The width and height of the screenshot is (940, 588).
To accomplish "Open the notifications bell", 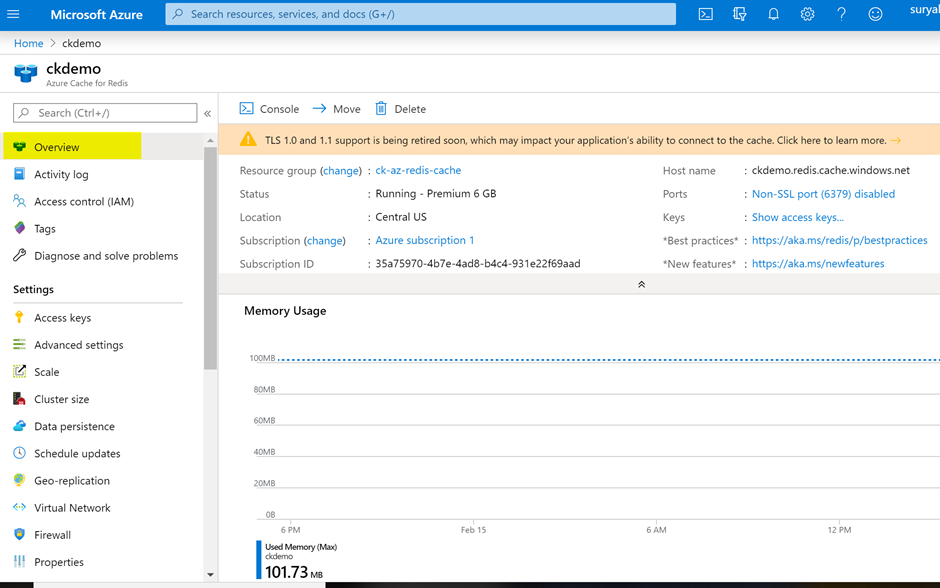I will click(x=773, y=14).
